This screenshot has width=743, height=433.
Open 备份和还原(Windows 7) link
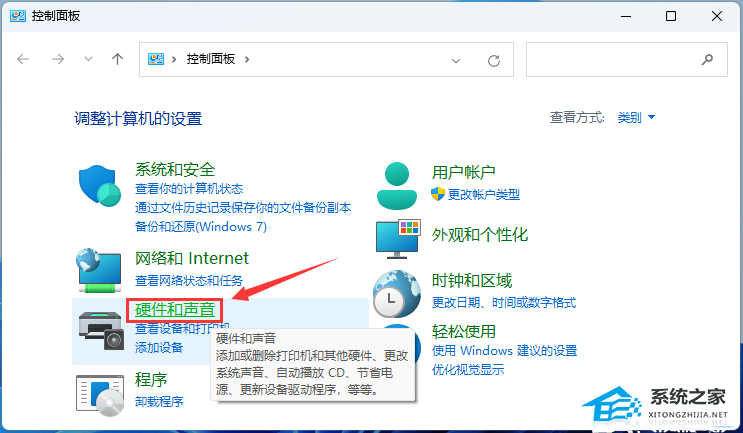201,227
